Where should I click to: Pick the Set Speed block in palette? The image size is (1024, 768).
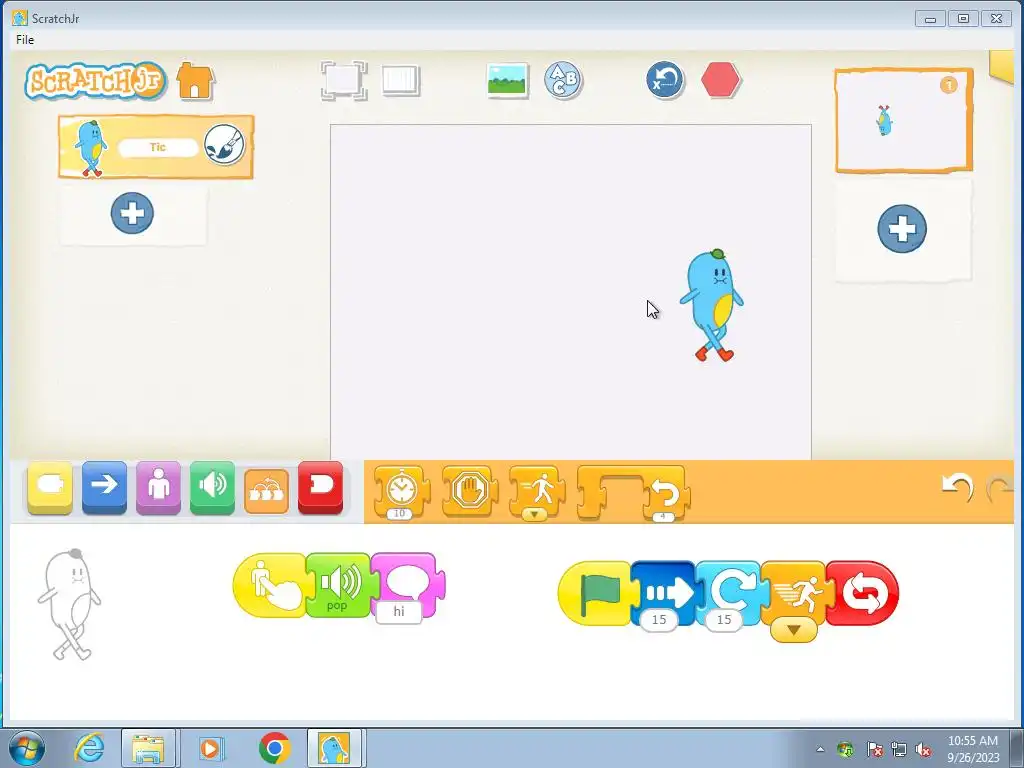coord(537,491)
